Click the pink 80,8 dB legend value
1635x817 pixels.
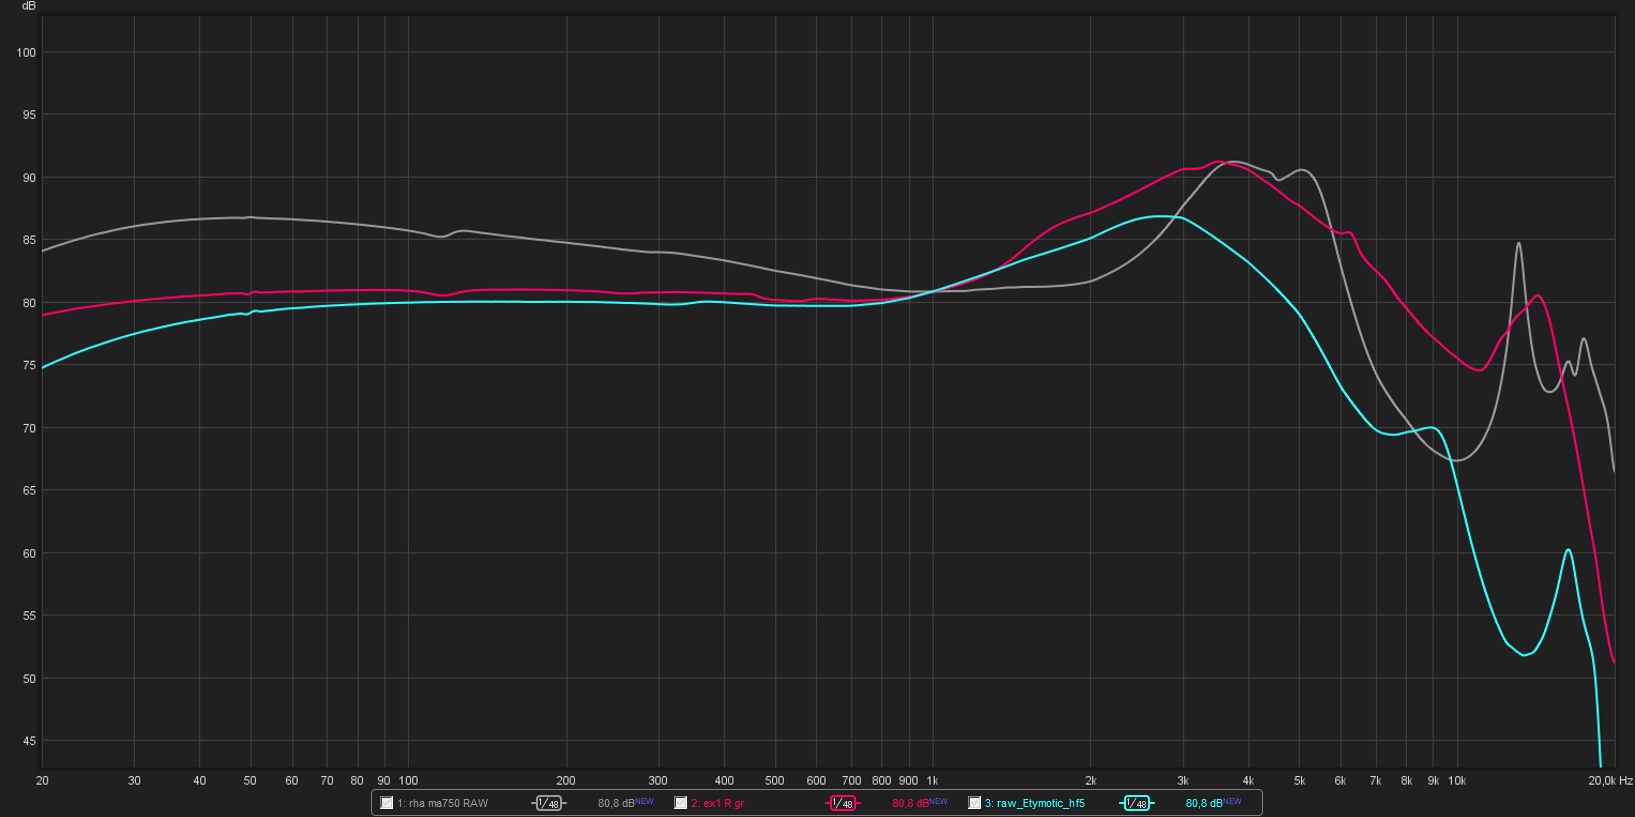click(909, 803)
